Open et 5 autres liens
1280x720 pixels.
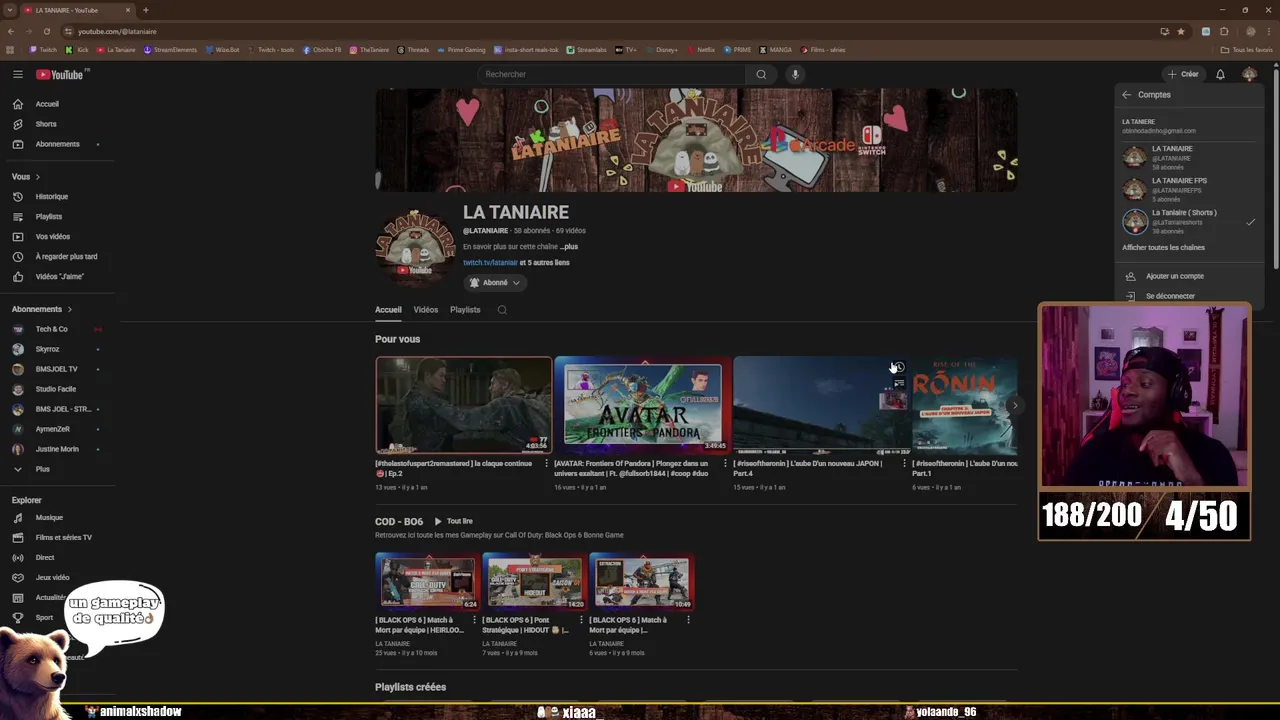point(545,263)
